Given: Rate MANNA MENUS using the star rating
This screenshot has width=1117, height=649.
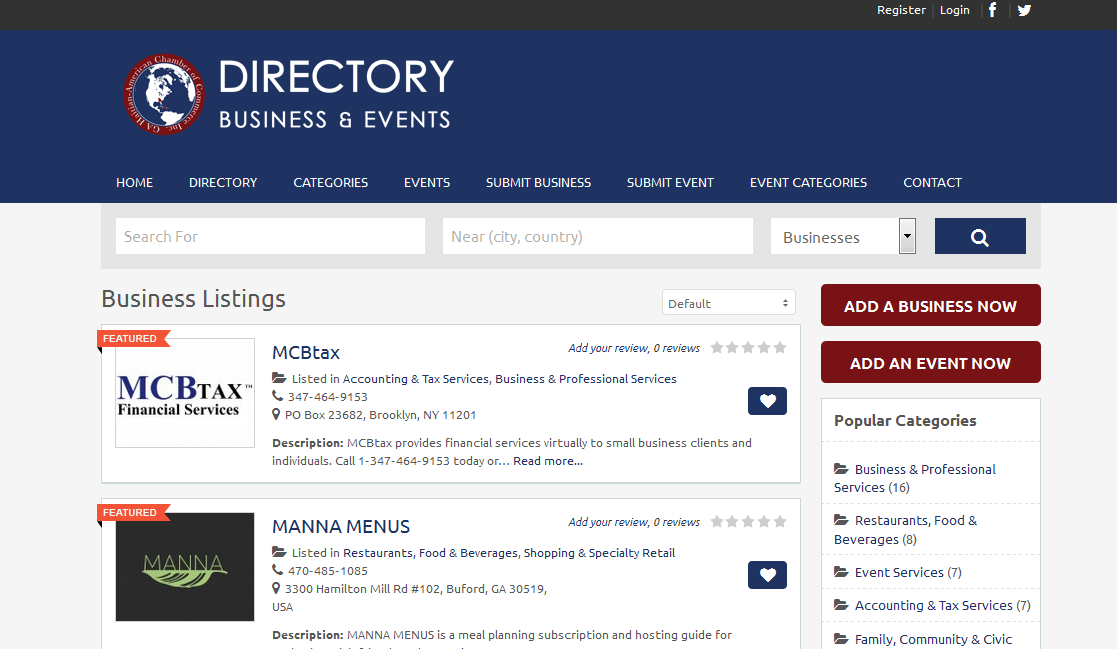Looking at the screenshot, I should pos(748,522).
